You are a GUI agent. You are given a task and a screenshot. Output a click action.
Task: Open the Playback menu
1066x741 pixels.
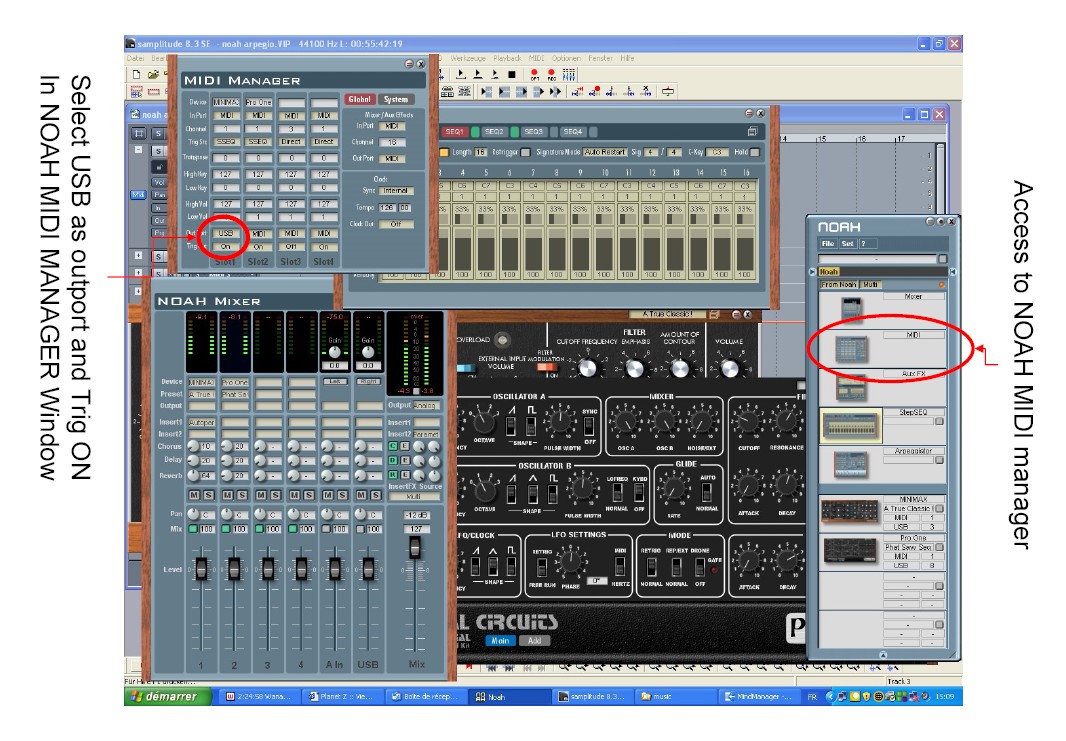[507, 58]
